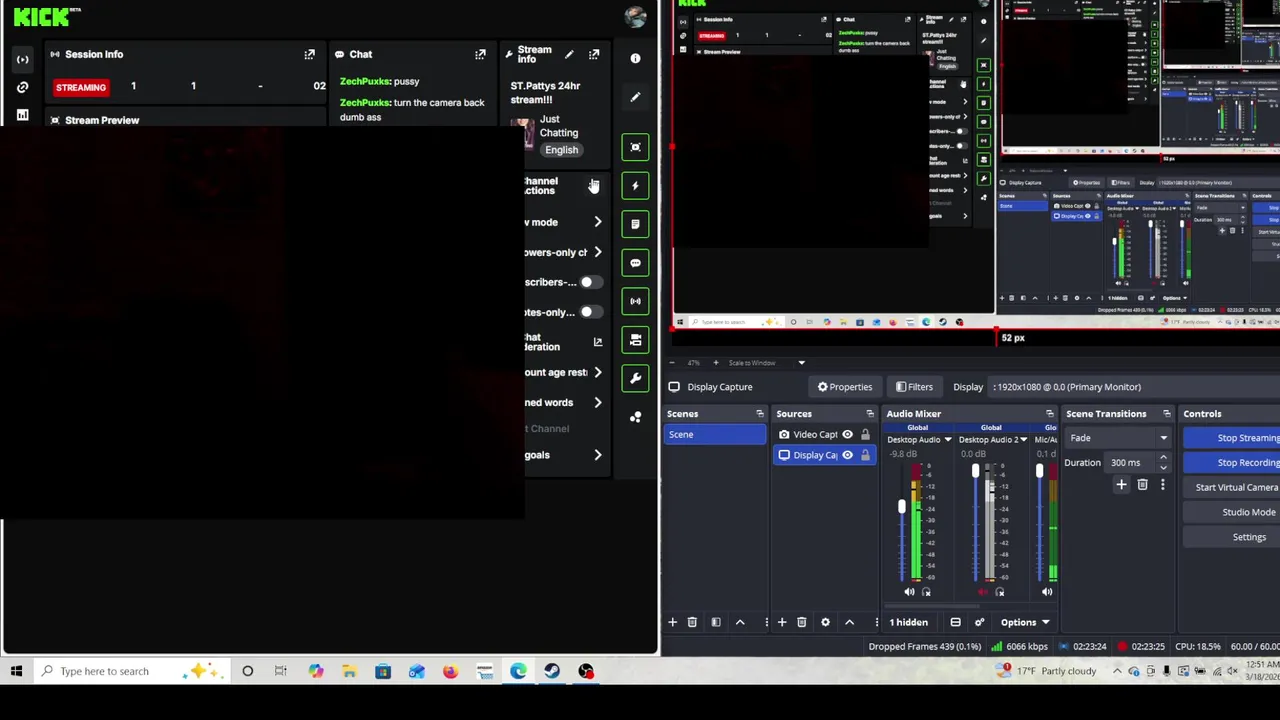Screen dimensions: 1280x720
Task: Click Start Virtual Camera
Action: coord(1232,487)
